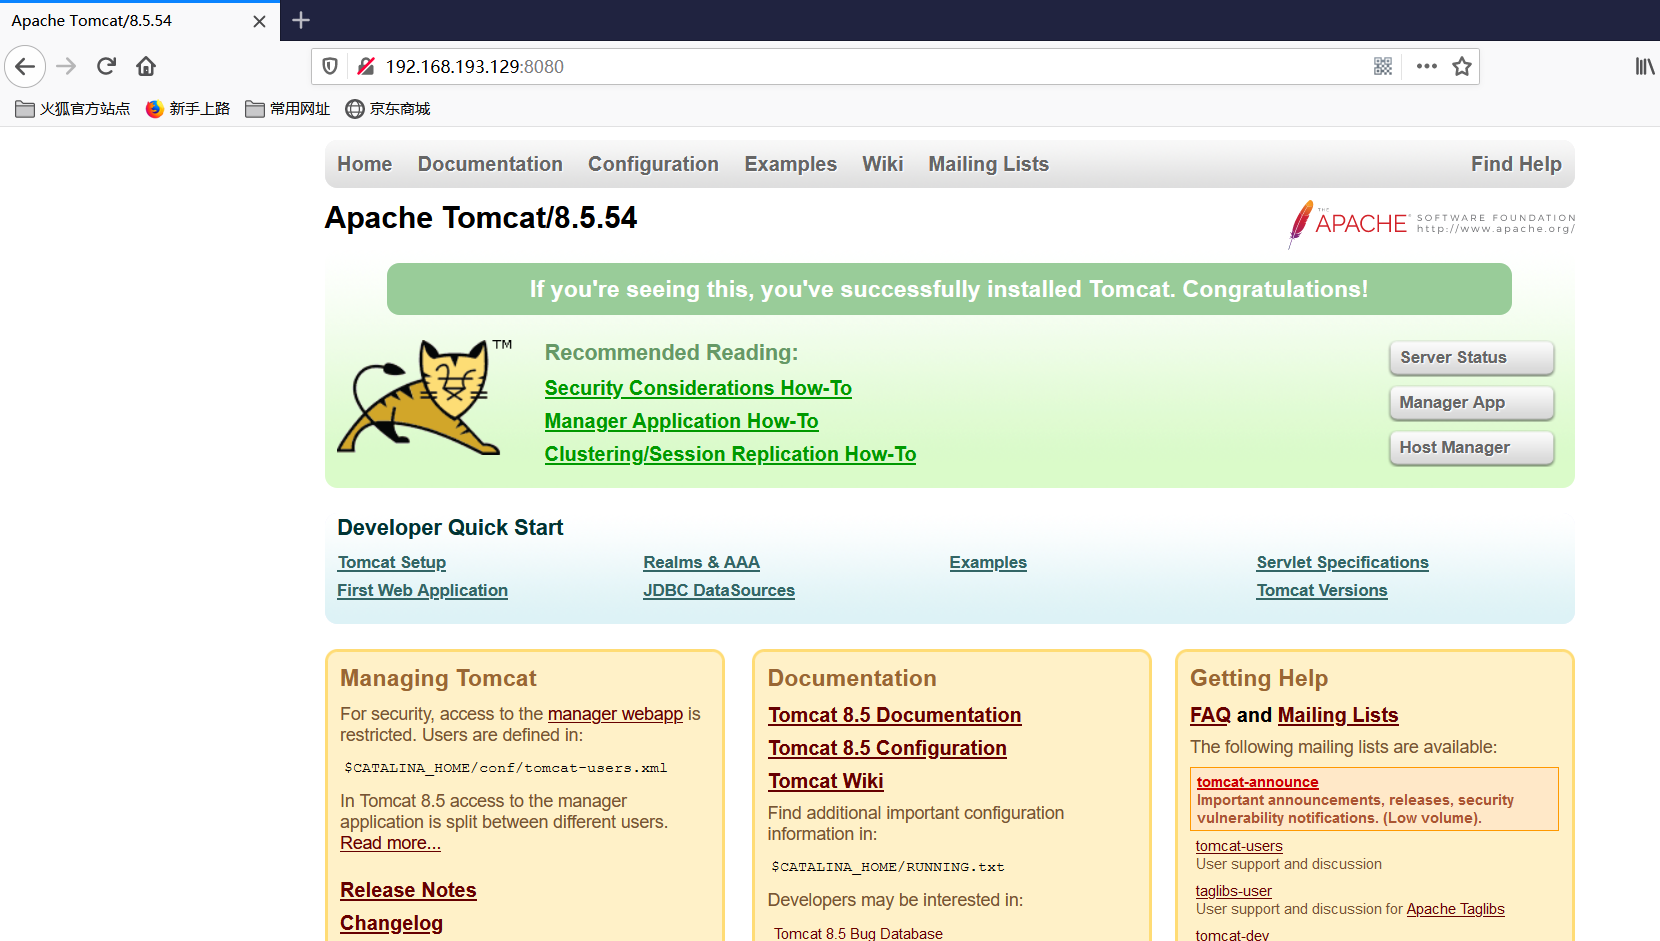Open the Changelog link

click(x=391, y=923)
